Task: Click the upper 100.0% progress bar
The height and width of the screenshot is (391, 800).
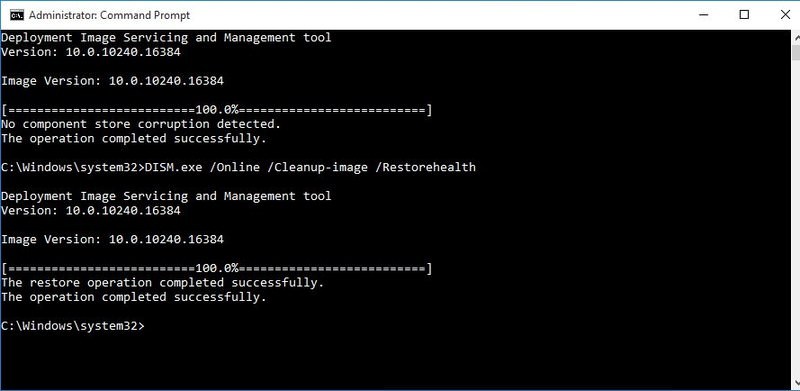Action: 217,110
